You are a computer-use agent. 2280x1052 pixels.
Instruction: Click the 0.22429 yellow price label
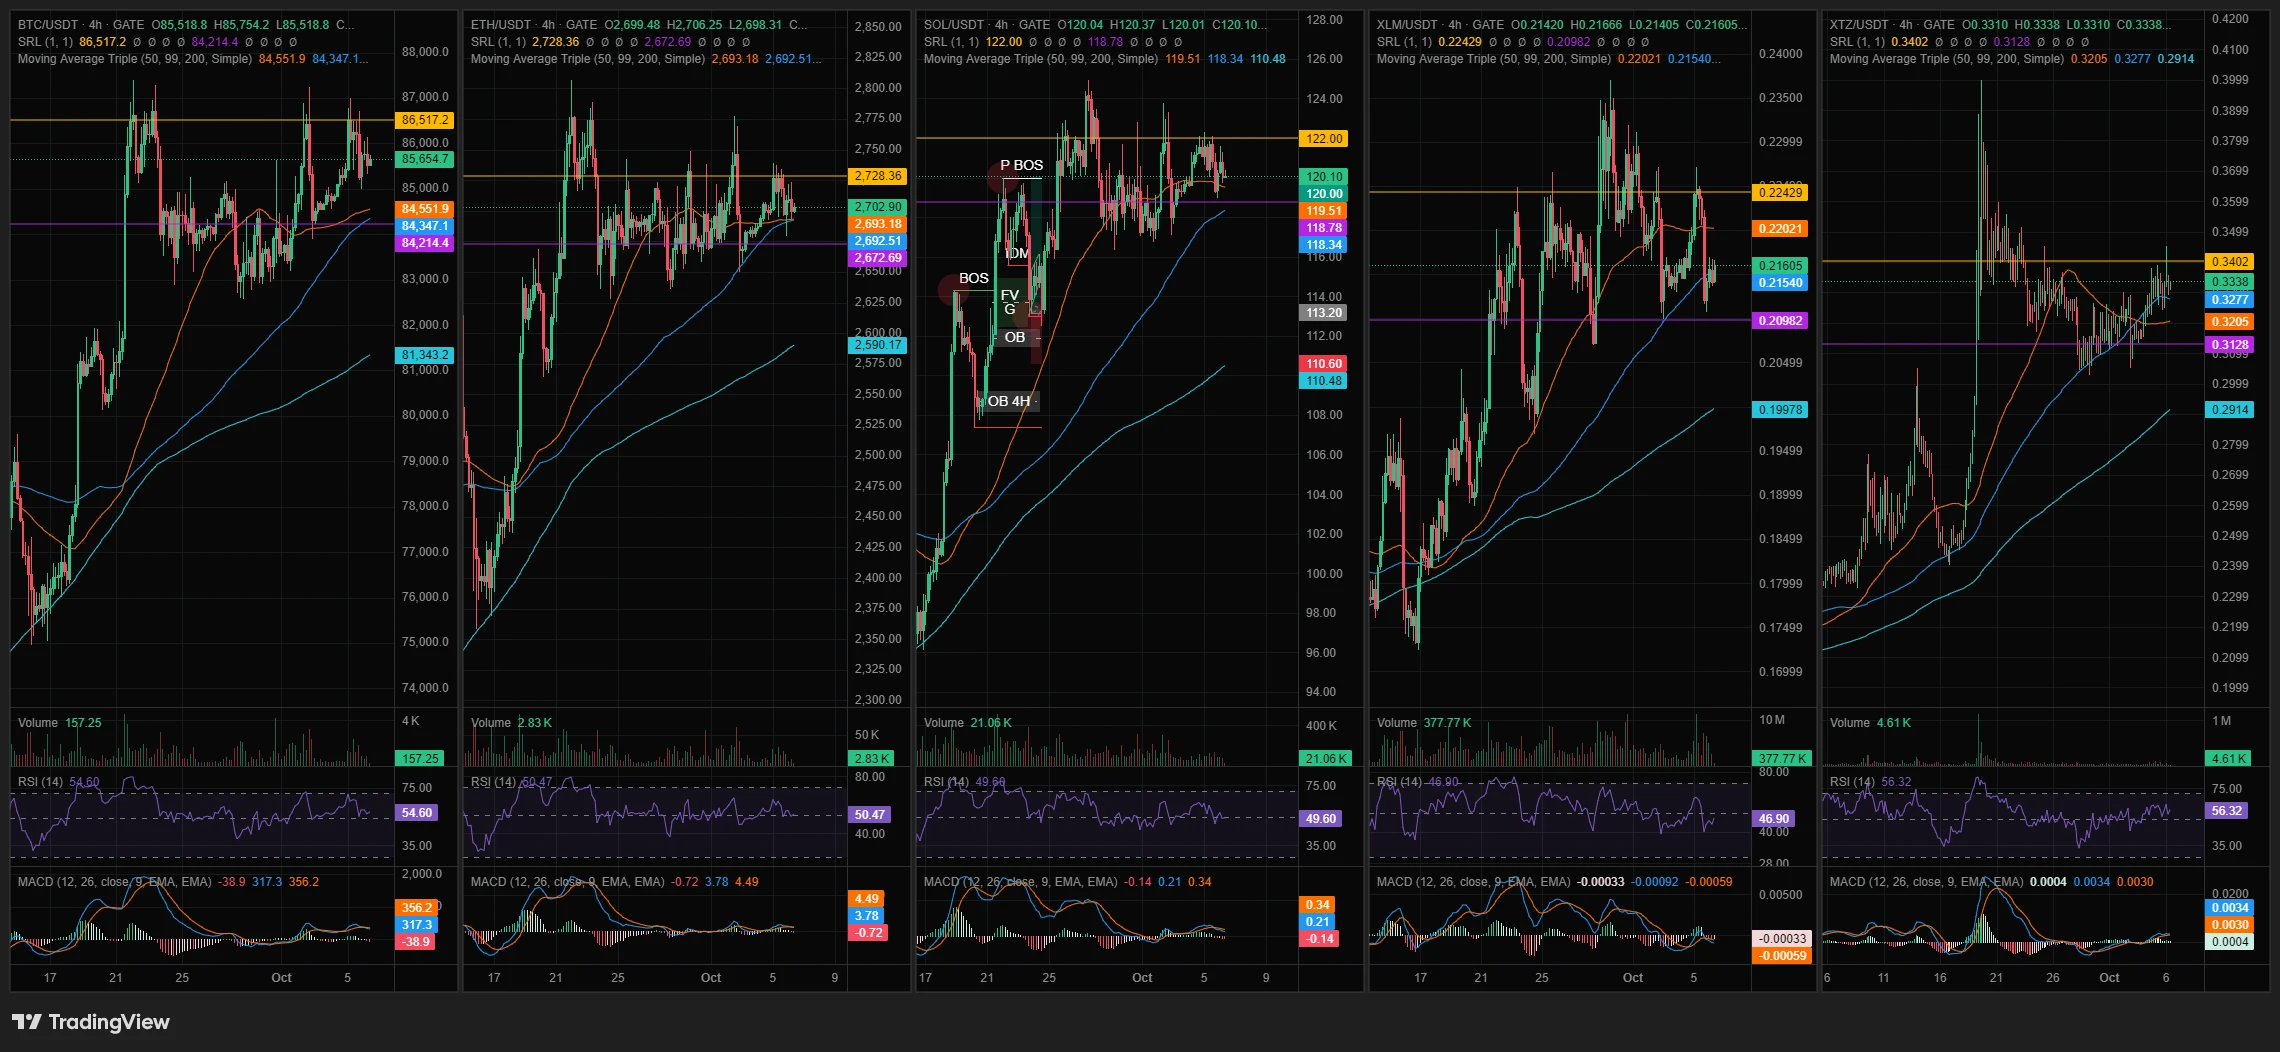coord(1780,193)
